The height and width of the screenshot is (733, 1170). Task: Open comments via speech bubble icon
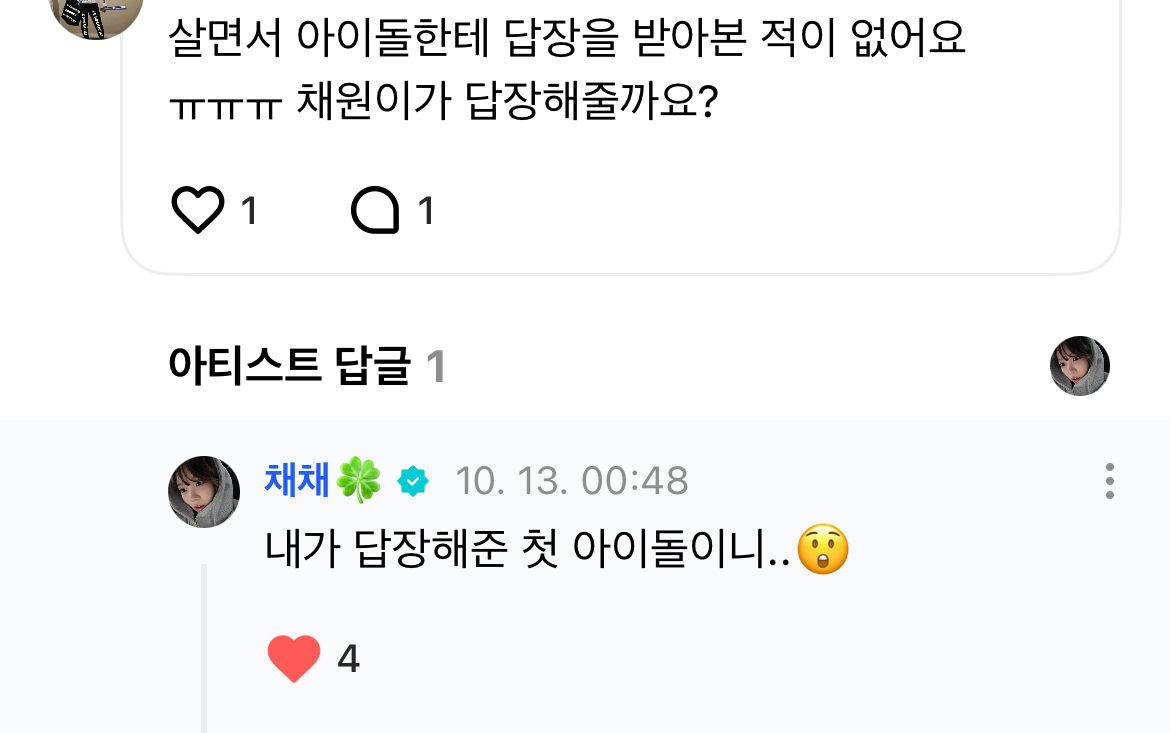click(x=375, y=211)
